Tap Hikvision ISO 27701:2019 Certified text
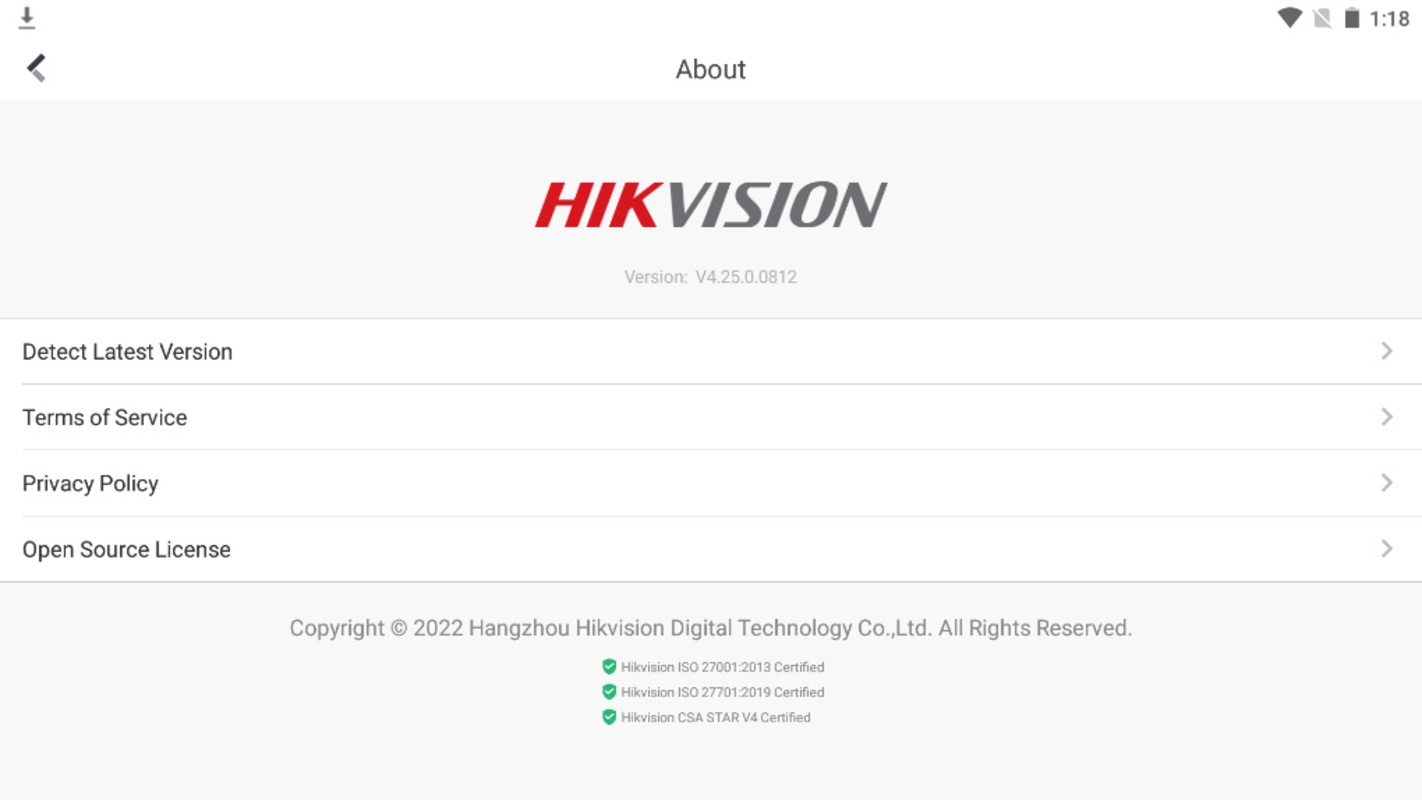1422x800 pixels. tap(722, 692)
